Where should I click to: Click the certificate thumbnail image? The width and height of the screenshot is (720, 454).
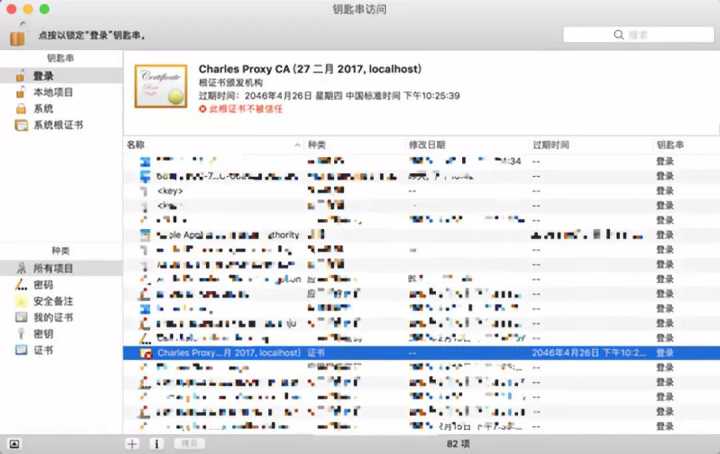tap(161, 86)
